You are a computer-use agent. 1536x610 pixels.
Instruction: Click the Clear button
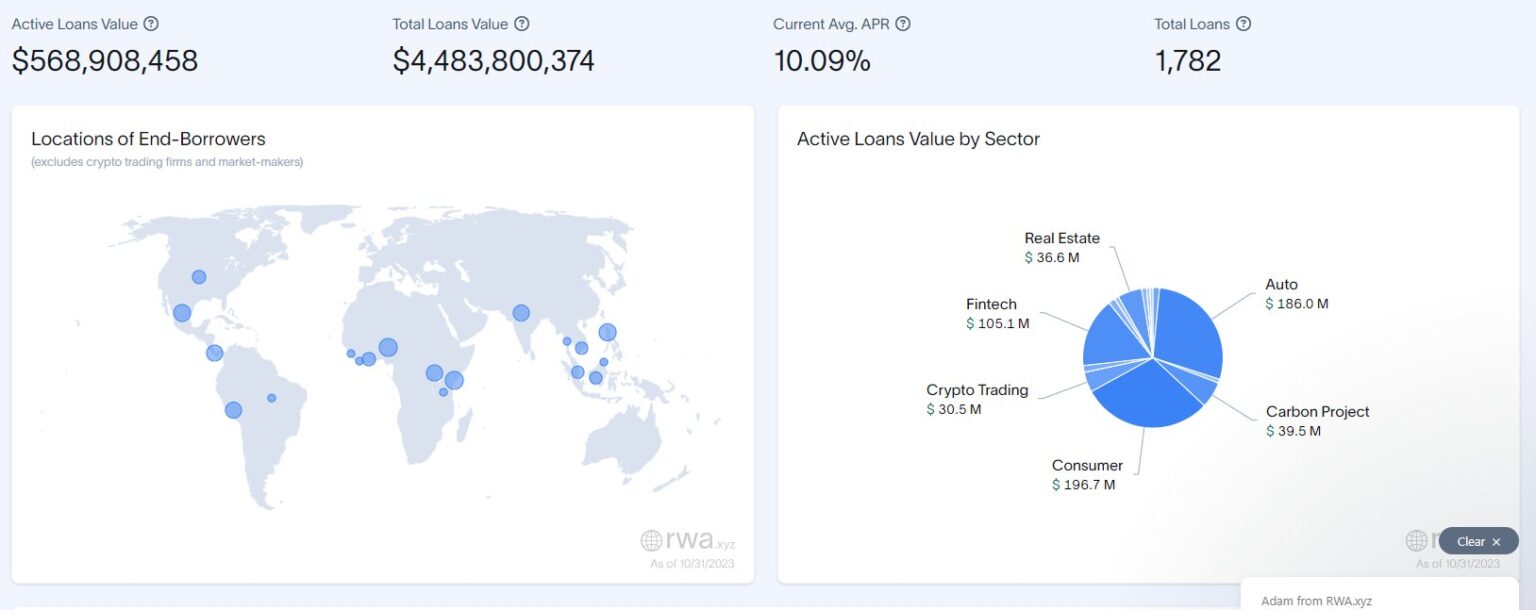tap(1470, 542)
